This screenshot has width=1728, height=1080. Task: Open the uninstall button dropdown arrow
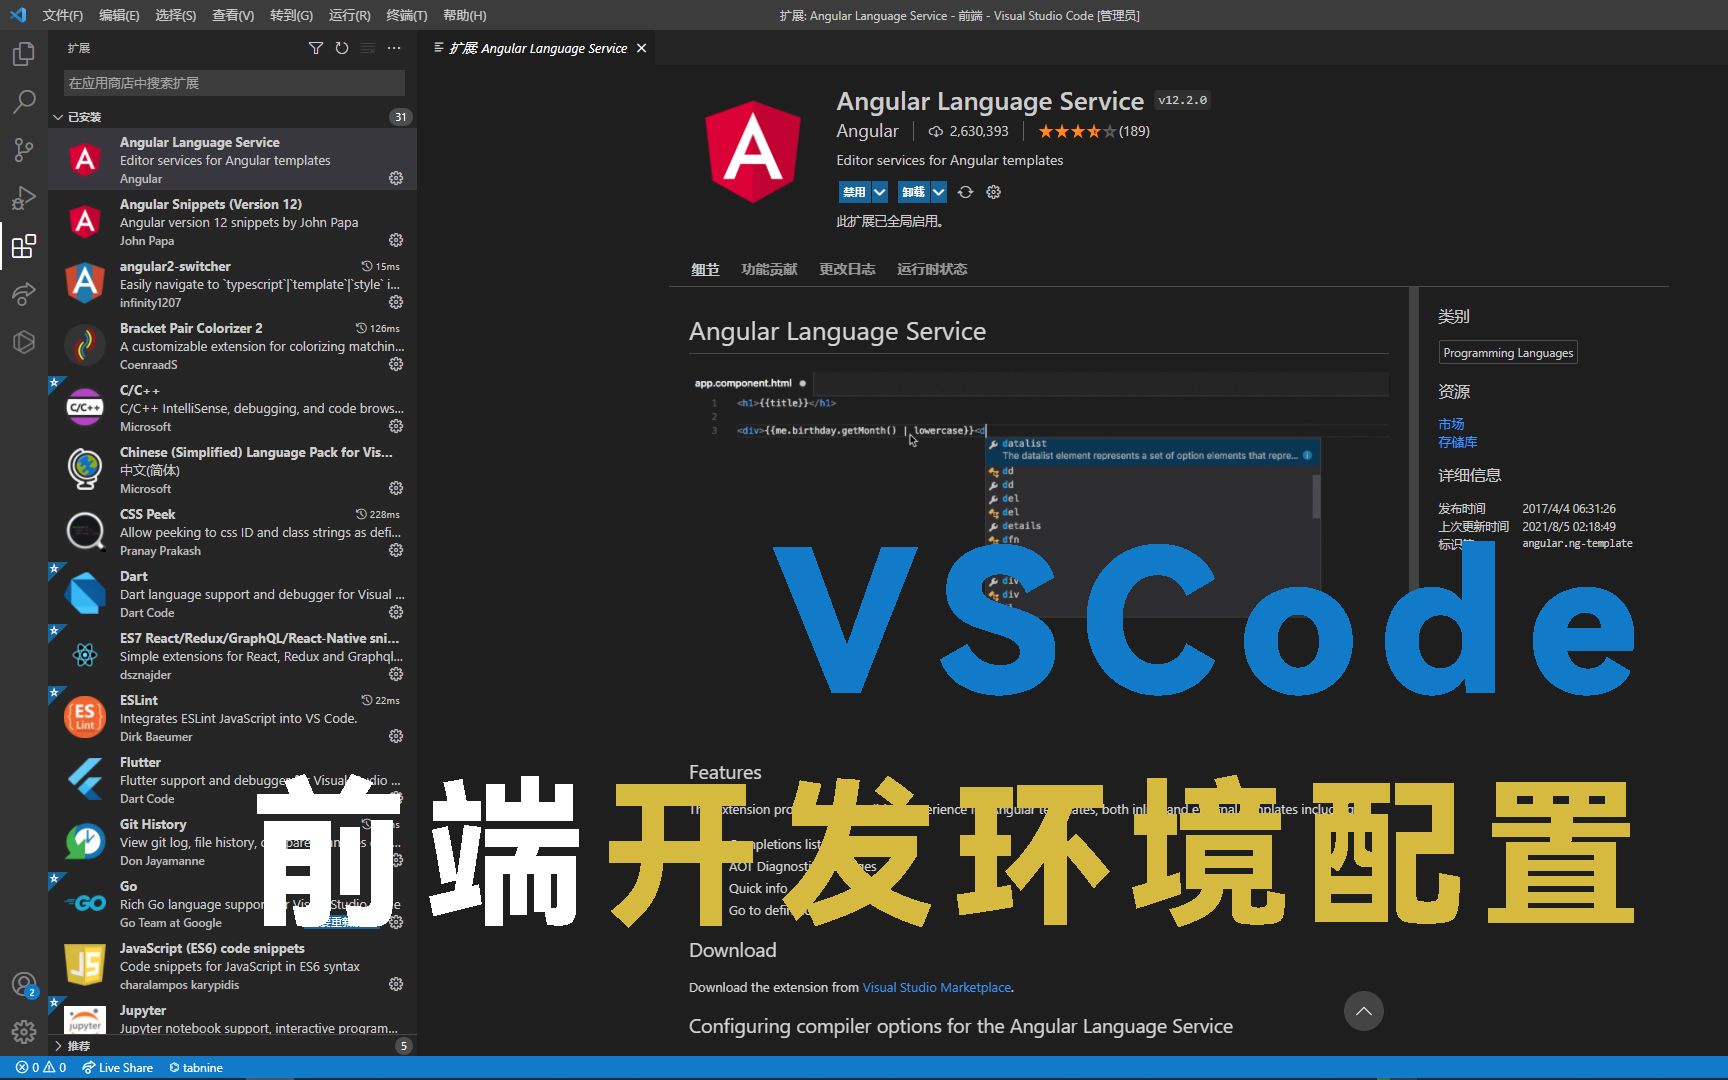point(939,192)
